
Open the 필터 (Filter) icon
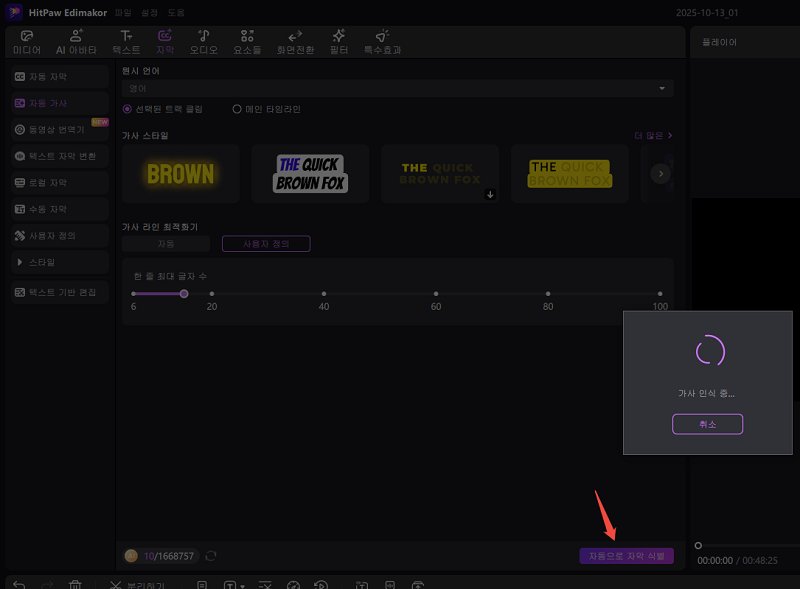point(338,41)
